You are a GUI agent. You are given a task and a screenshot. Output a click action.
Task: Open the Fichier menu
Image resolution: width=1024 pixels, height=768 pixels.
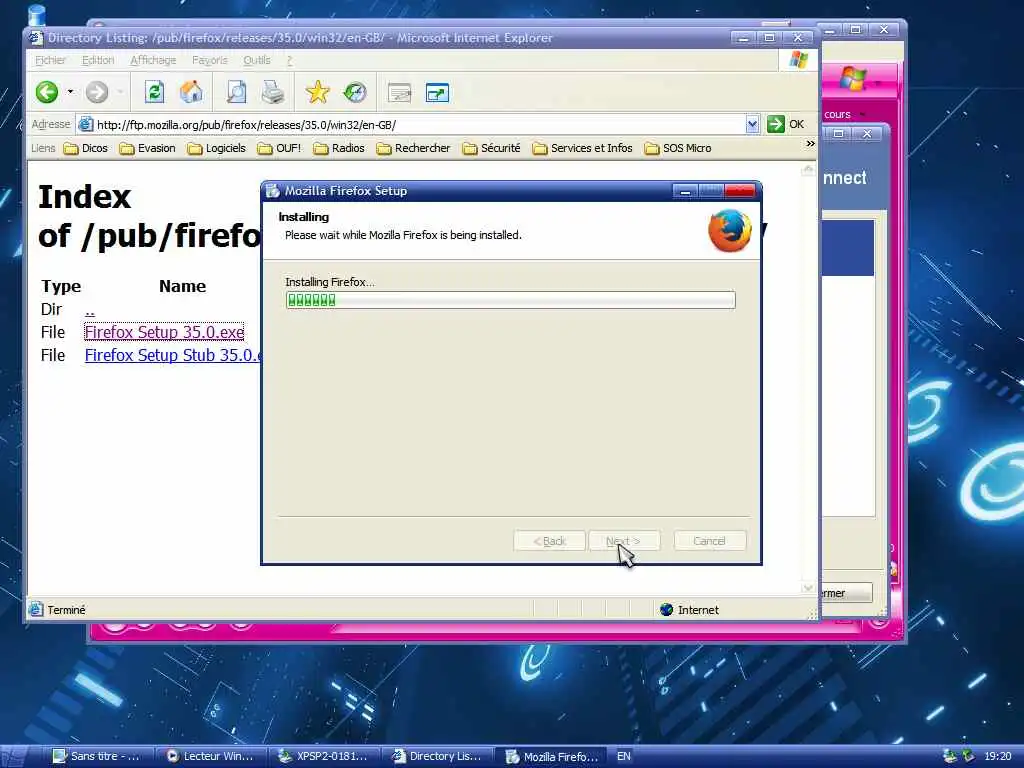point(50,60)
